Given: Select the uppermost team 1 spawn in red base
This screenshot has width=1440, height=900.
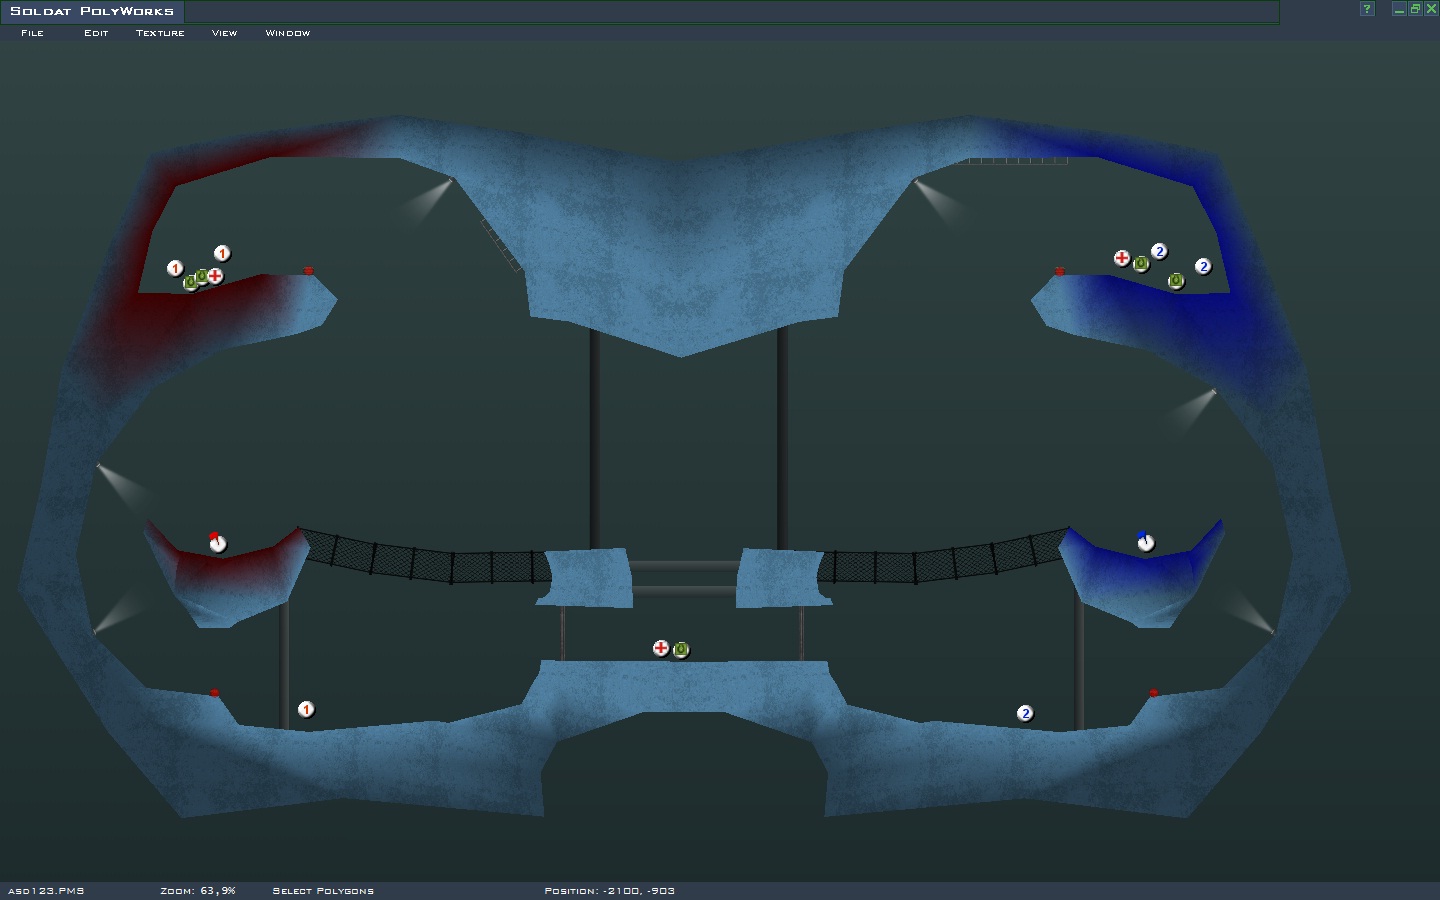Looking at the screenshot, I should [222, 253].
